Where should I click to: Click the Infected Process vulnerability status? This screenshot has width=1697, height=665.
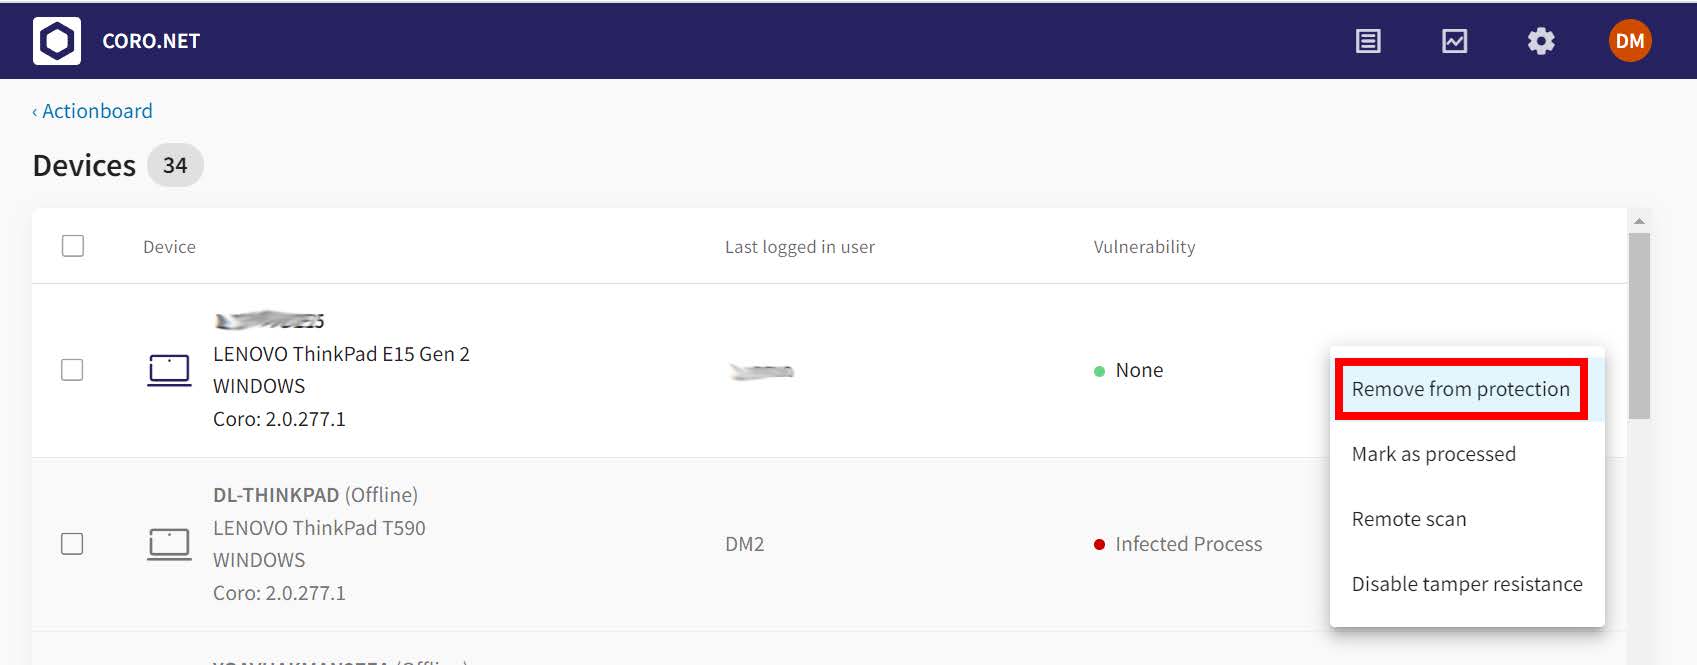1178,544
